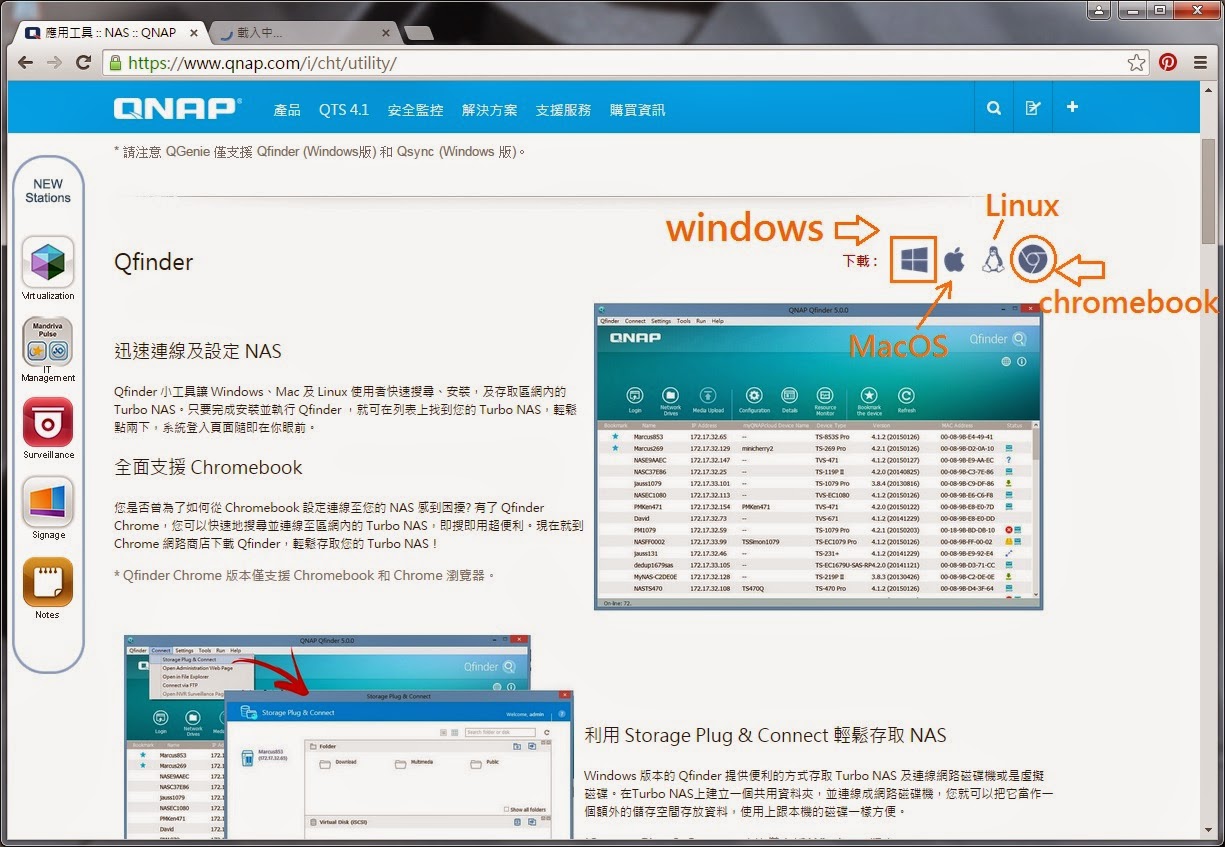Click the Qfinder section heading
Image resolution: width=1225 pixels, height=847 pixels.
[x=153, y=262]
